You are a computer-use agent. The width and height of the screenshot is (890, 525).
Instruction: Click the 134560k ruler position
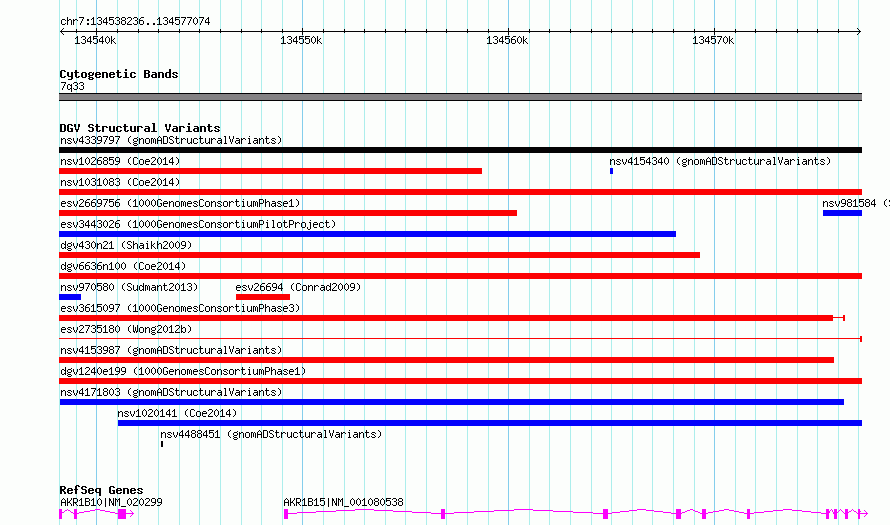[x=507, y=40]
